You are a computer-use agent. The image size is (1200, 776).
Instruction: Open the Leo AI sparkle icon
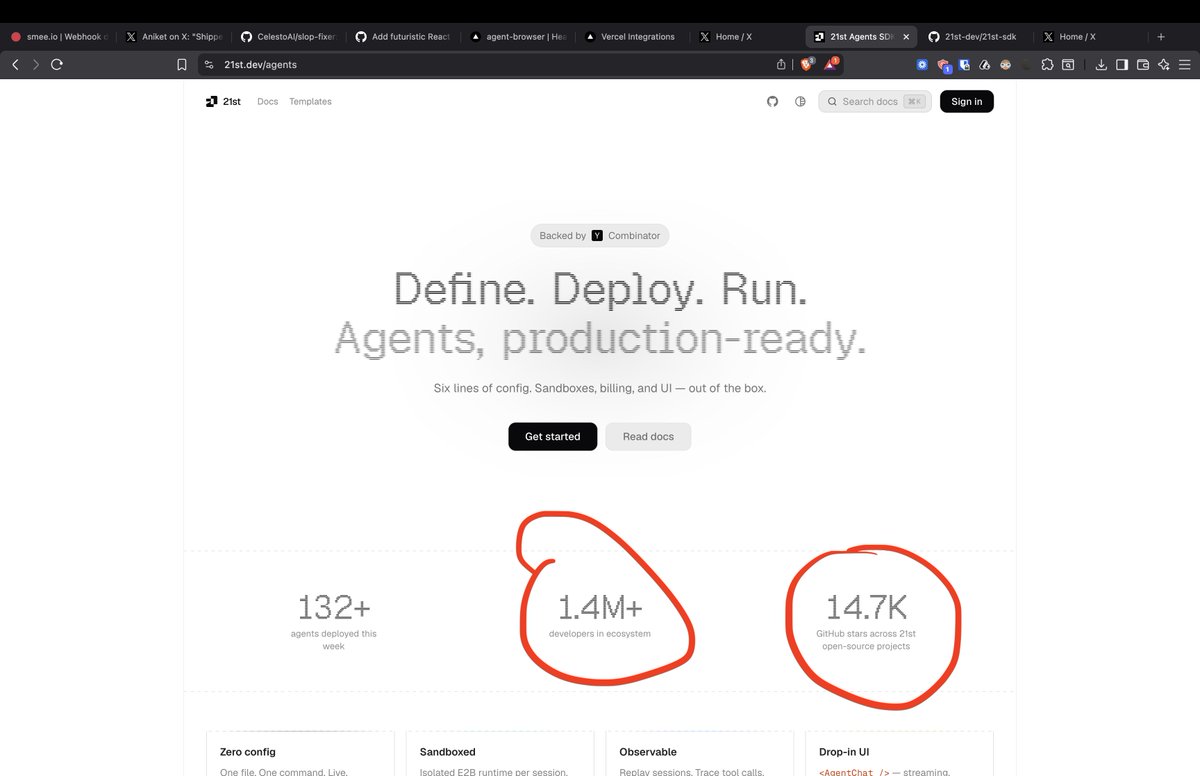pyautogui.click(x=1164, y=64)
